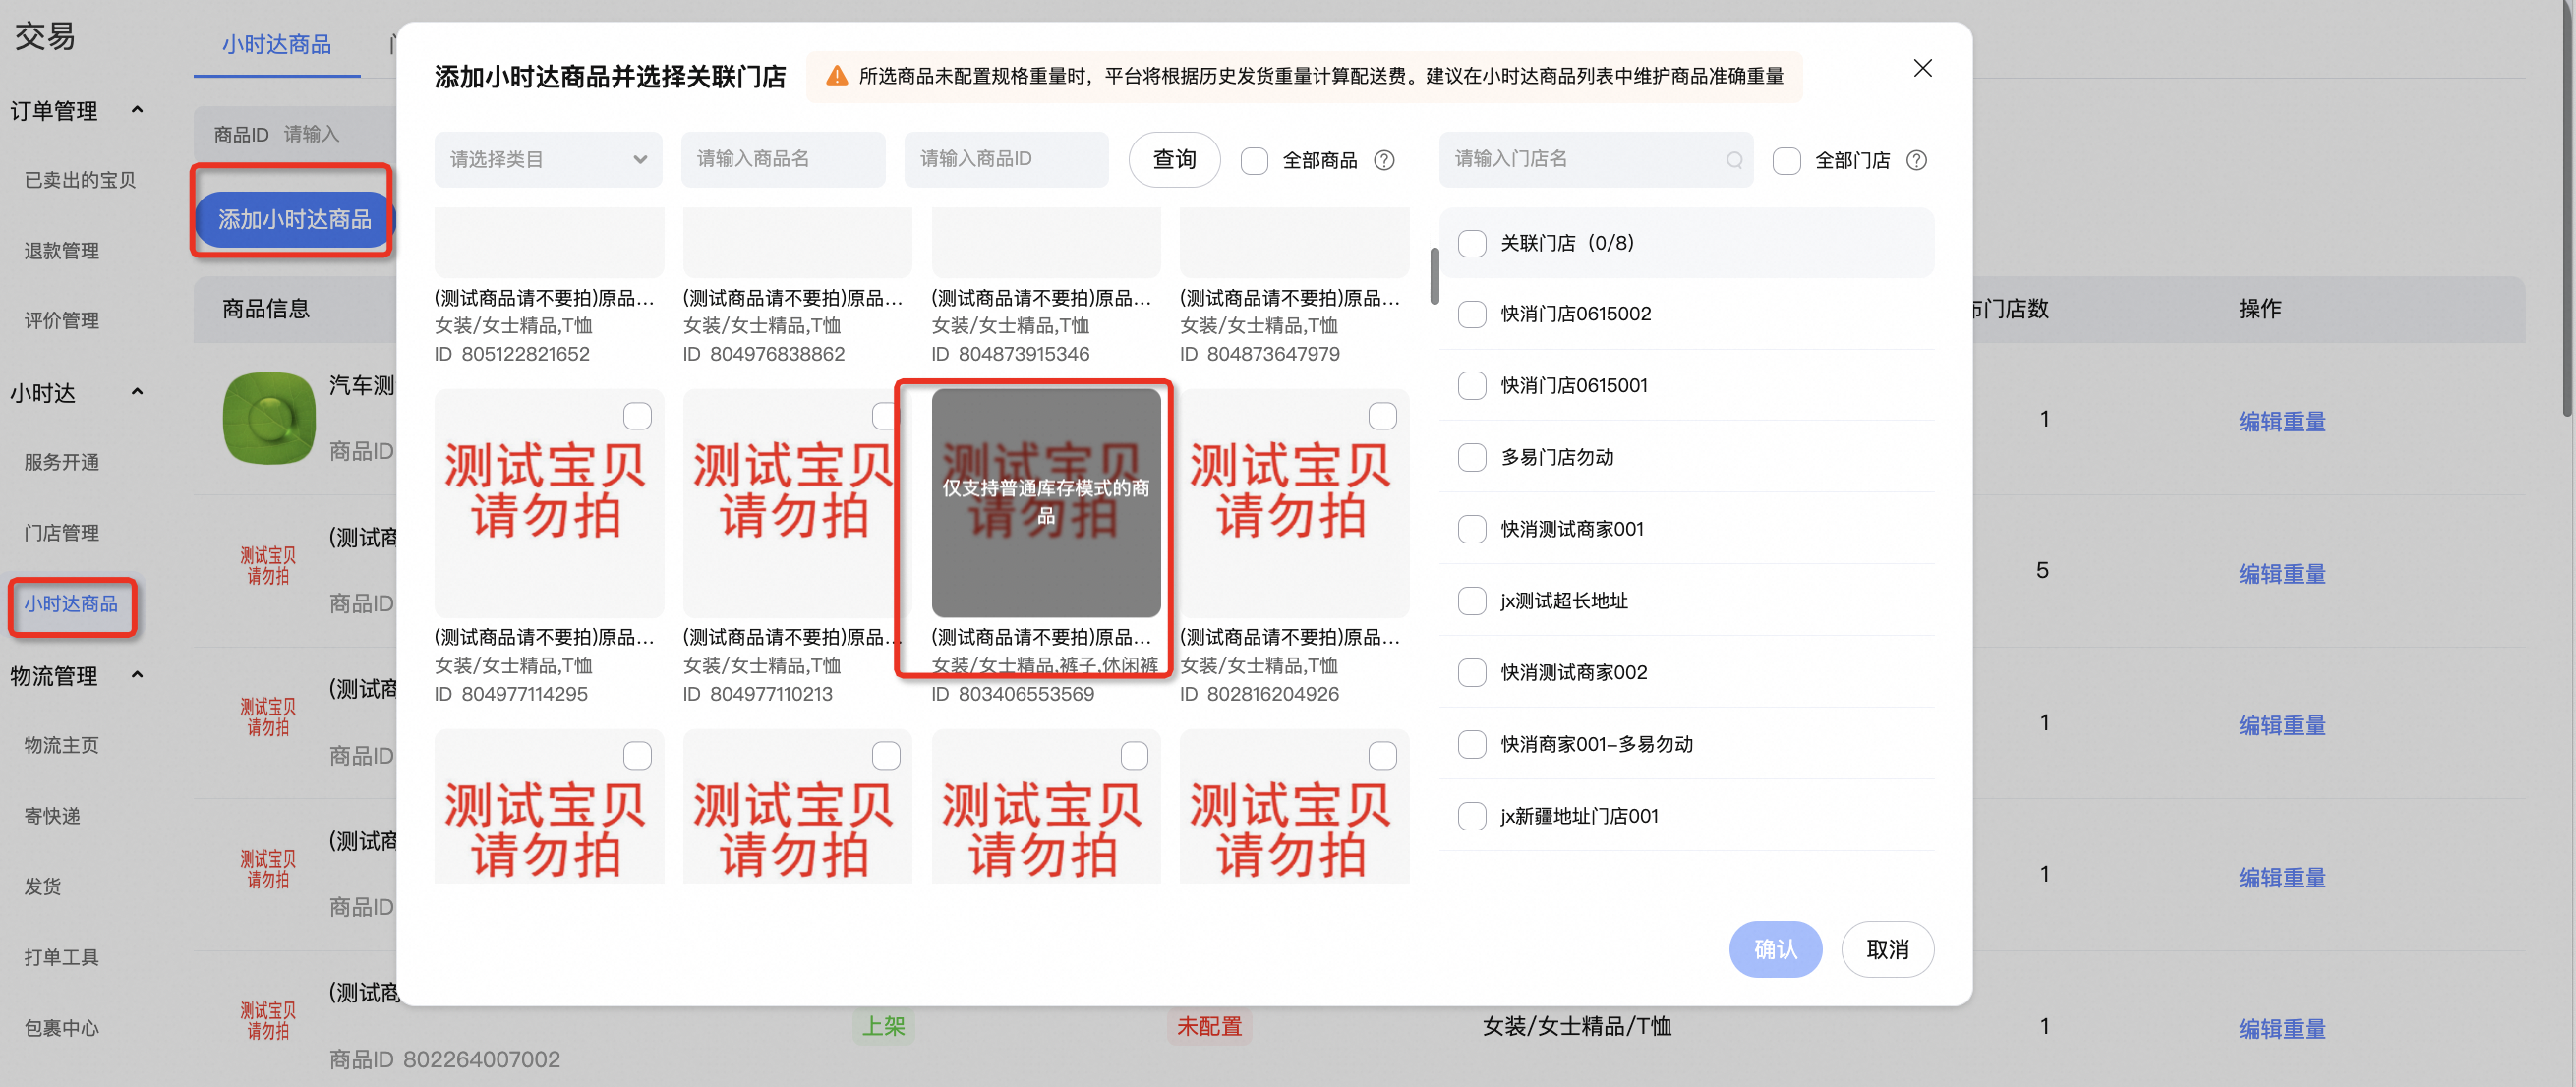Click the search magnifier in the store name field
The height and width of the screenshot is (1087, 2576).
coord(1734,160)
